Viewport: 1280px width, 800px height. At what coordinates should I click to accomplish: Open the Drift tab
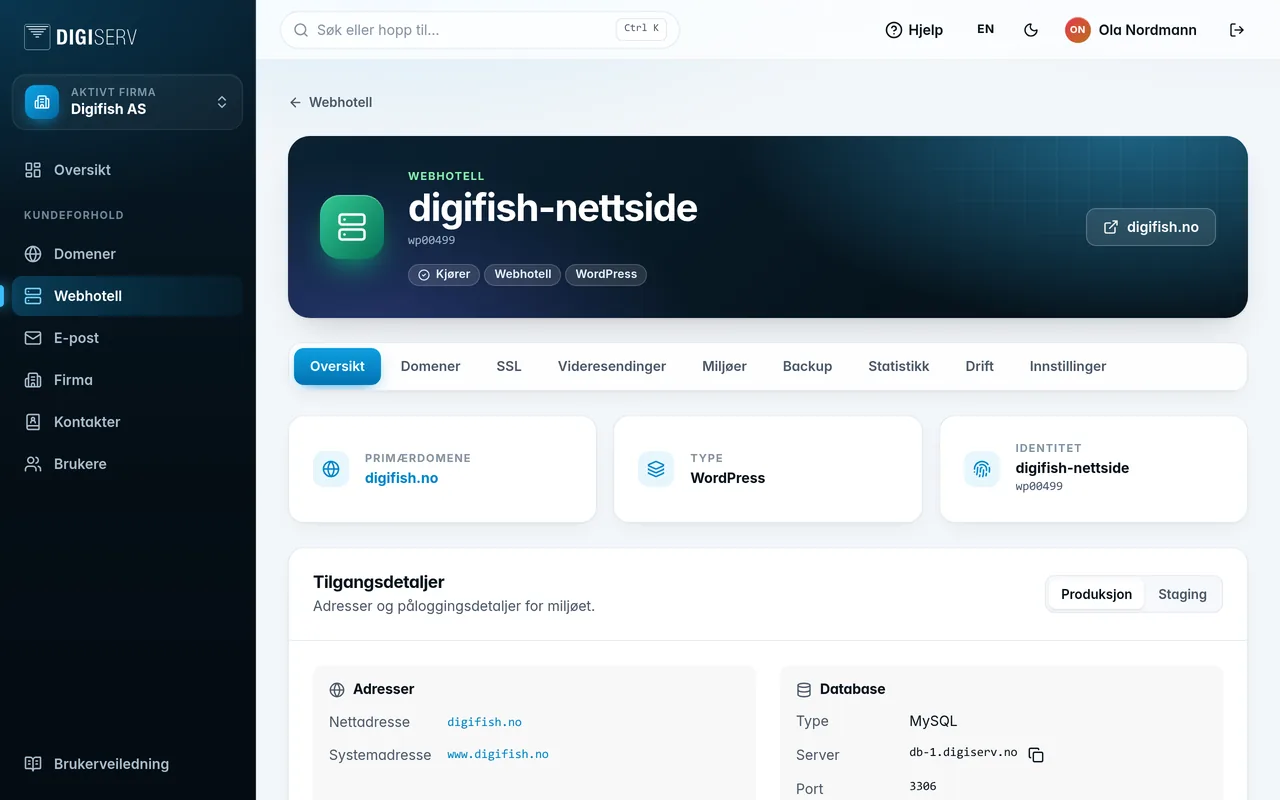(980, 366)
